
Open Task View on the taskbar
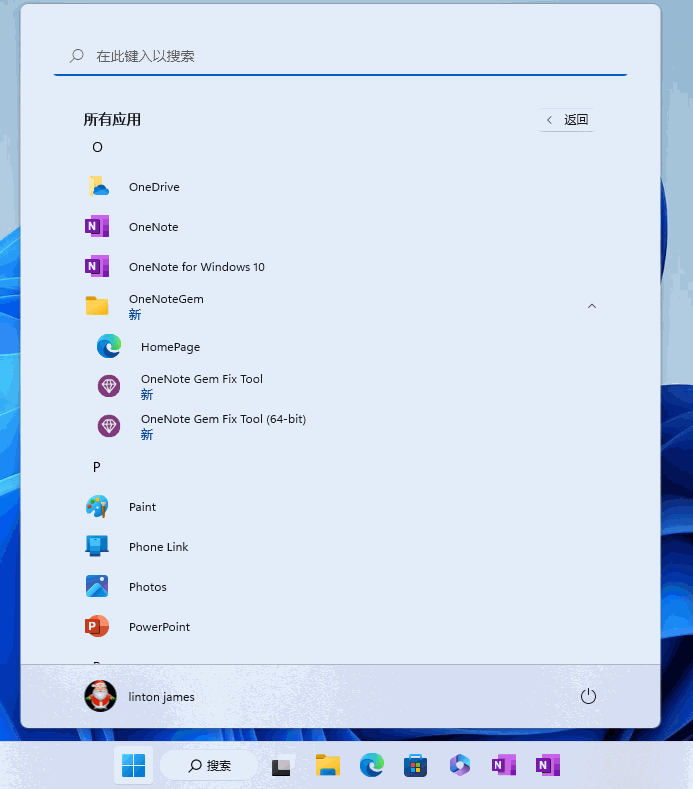click(x=281, y=766)
